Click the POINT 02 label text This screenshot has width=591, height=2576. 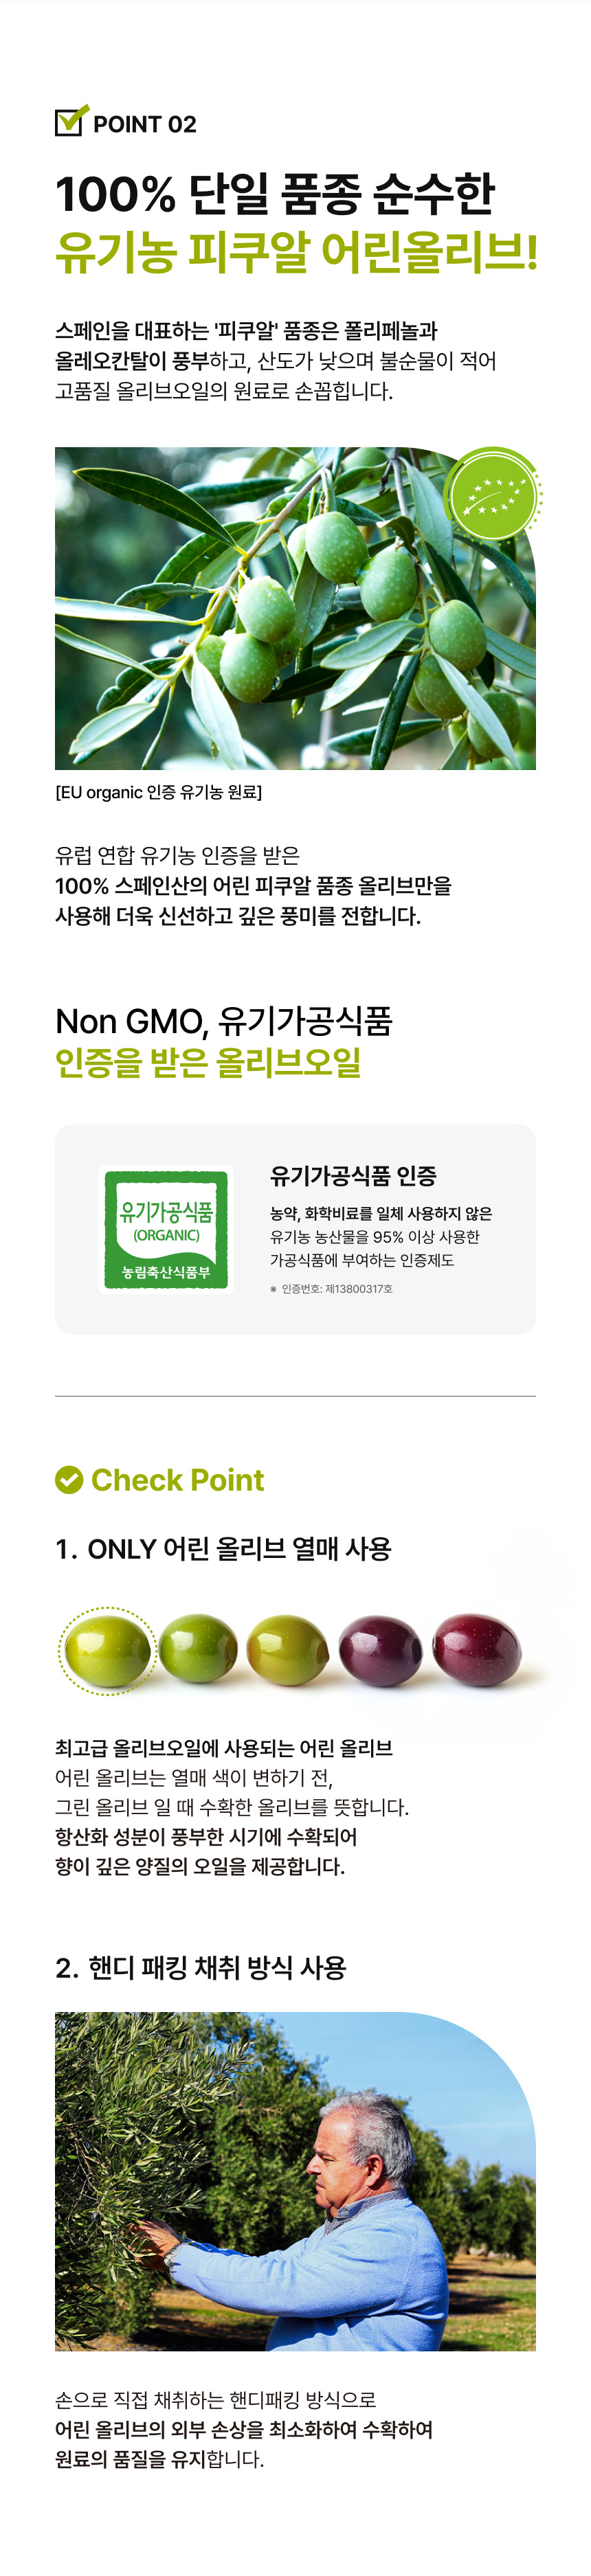point(145,124)
